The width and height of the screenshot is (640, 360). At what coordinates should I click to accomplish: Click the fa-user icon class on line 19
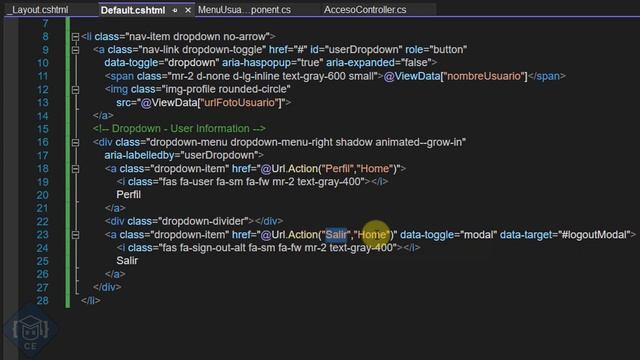coord(196,182)
